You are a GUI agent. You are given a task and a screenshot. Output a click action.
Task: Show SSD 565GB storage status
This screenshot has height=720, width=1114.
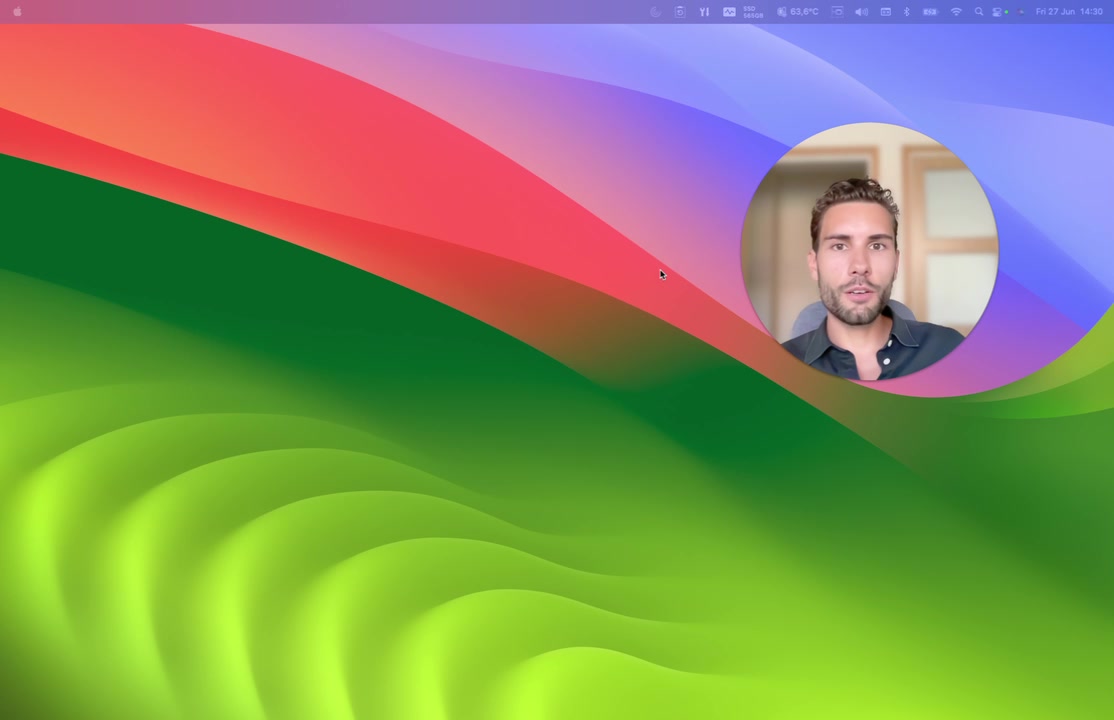click(x=753, y=11)
